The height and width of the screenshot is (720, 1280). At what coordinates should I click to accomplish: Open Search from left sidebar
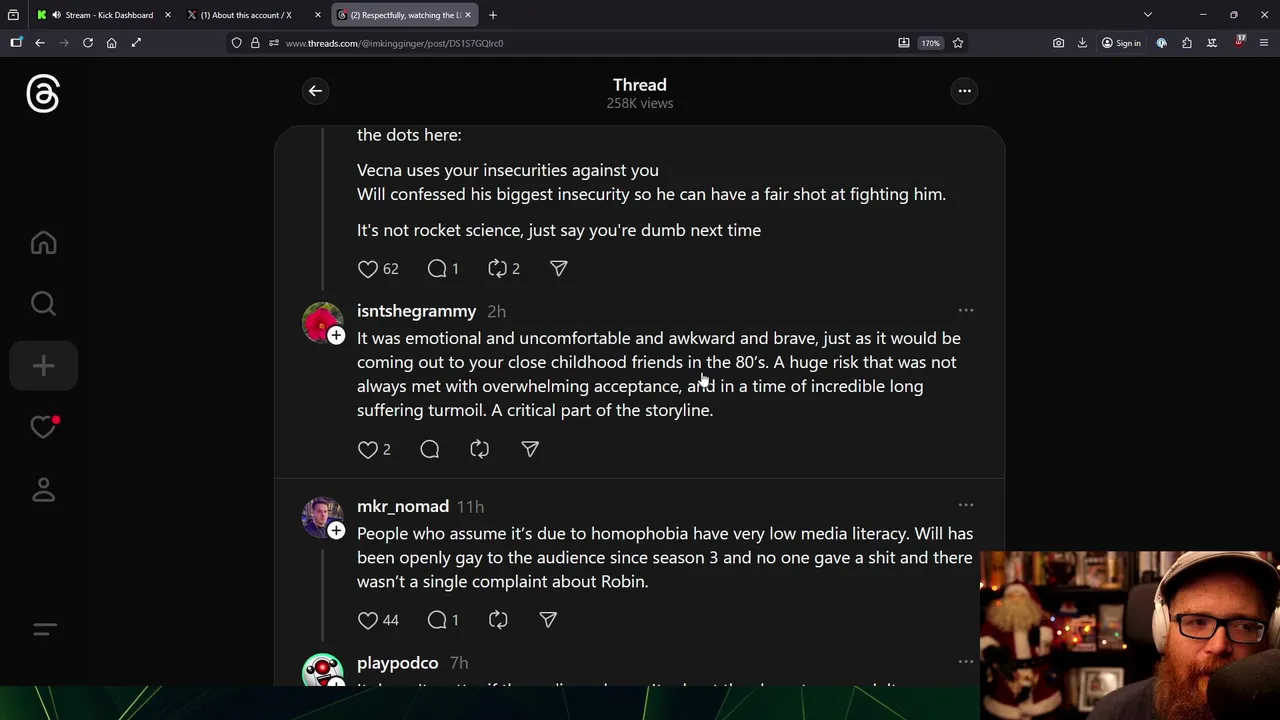click(x=43, y=303)
